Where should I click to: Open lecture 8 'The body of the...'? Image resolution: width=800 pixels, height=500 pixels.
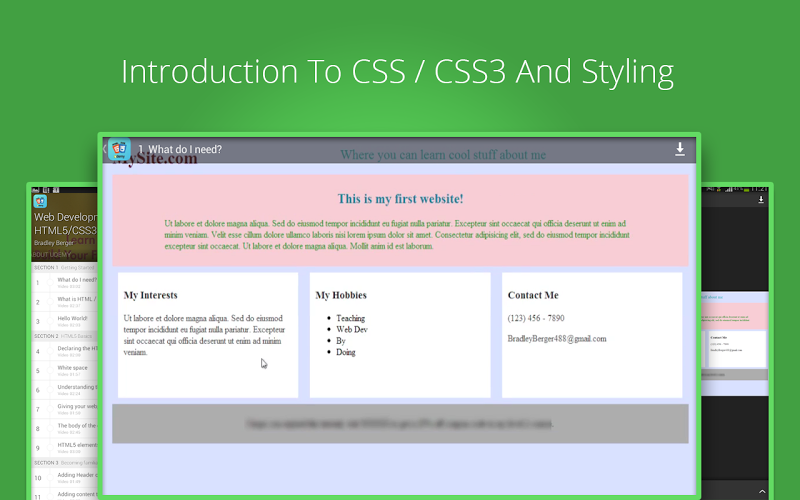tap(64, 429)
